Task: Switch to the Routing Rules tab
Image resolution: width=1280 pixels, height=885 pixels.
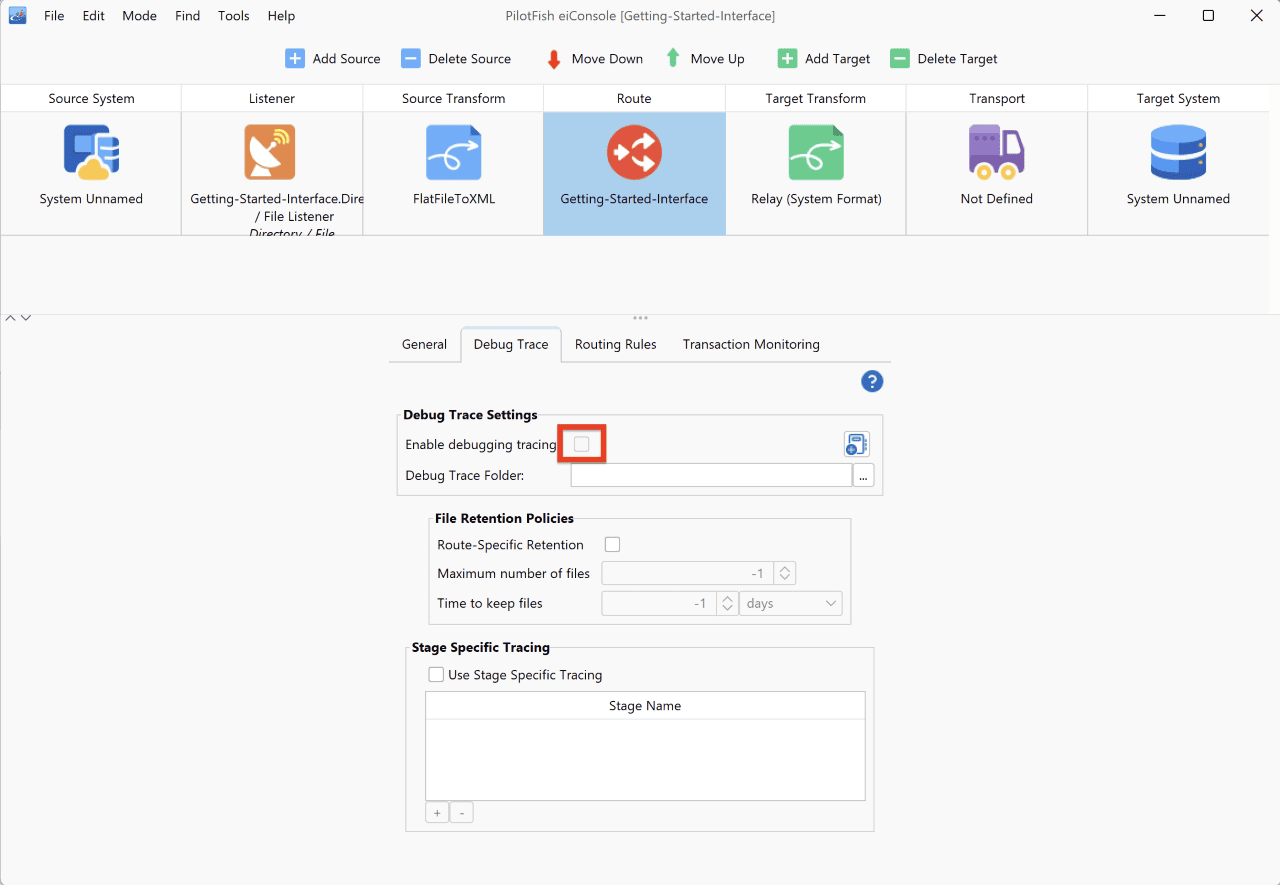Action: tap(616, 344)
